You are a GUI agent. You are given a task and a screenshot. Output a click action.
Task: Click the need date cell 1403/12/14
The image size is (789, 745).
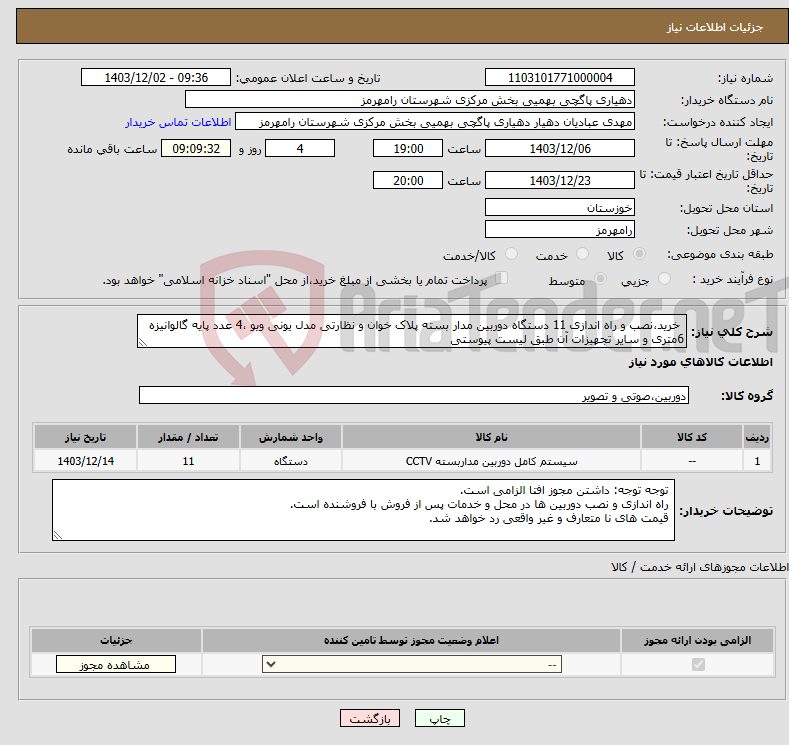[86, 461]
